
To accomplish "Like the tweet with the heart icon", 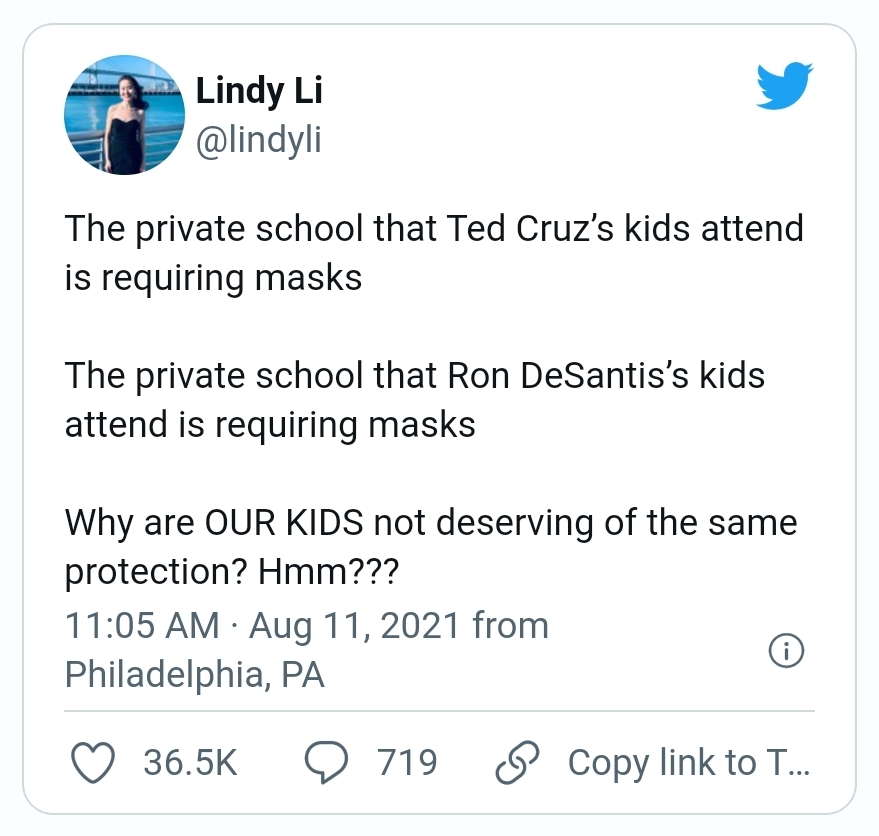I will 93,763.
